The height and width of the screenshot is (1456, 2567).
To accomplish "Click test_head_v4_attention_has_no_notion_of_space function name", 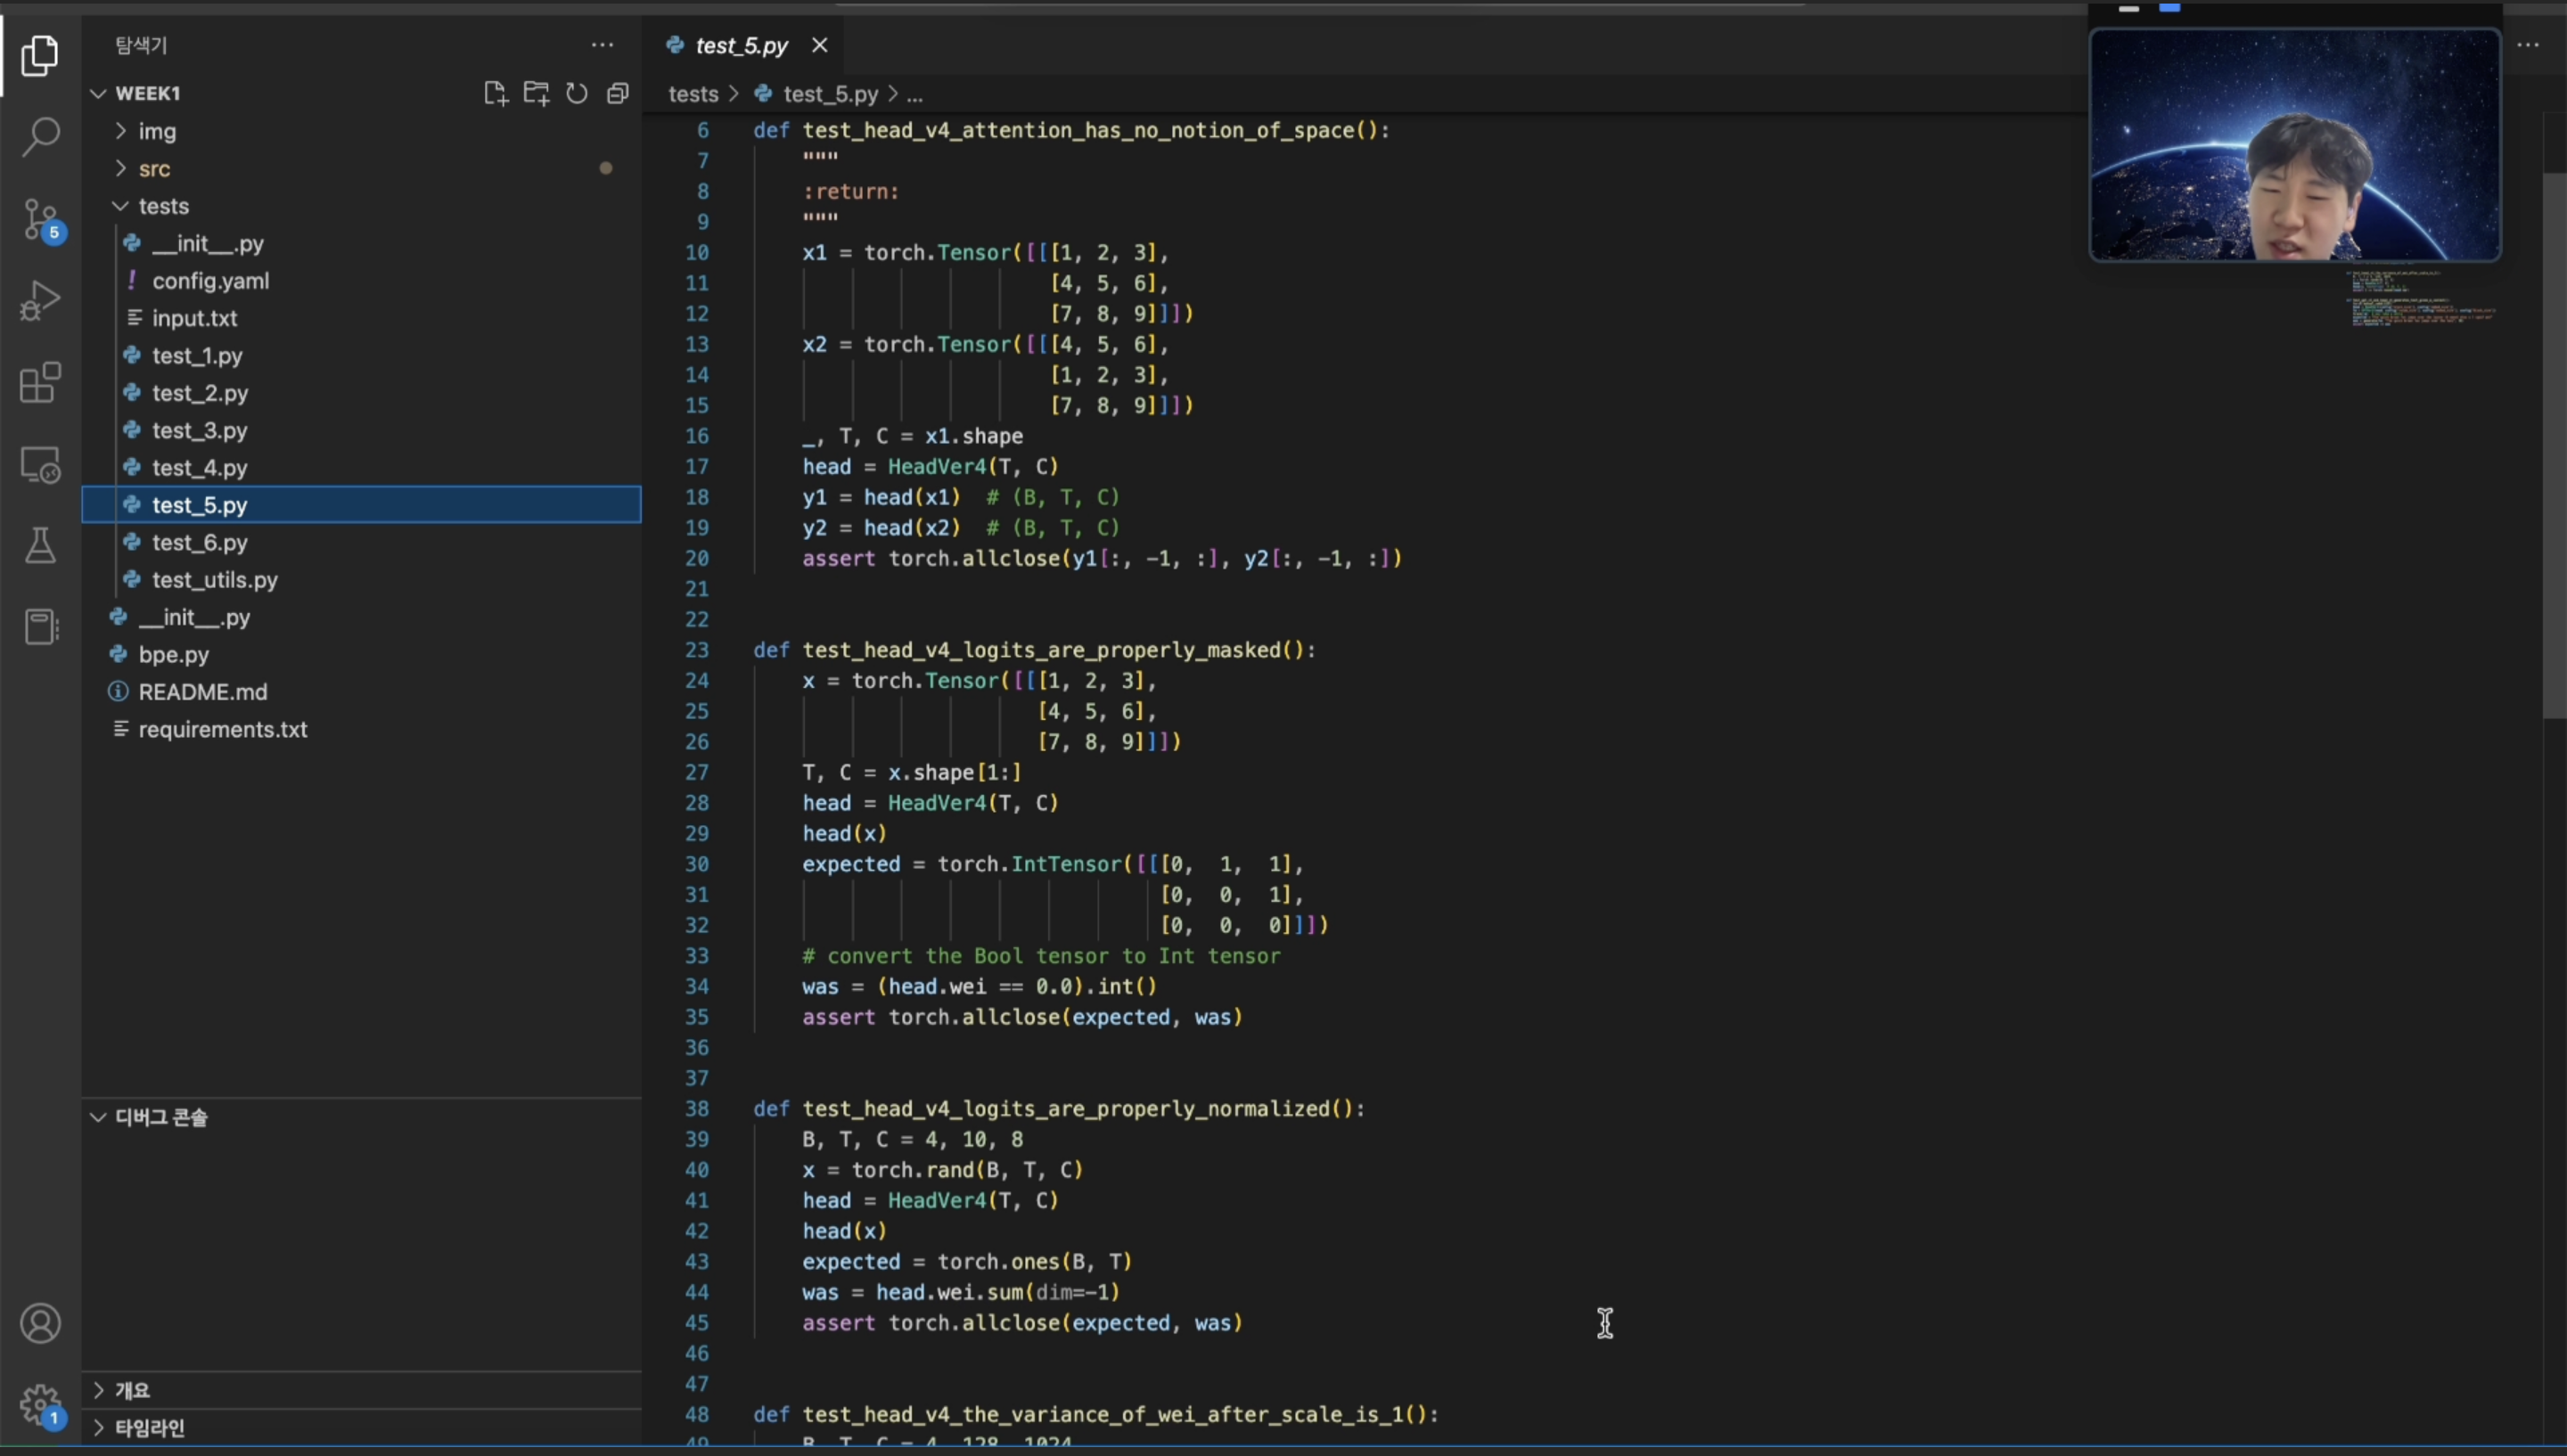I will (1078, 130).
